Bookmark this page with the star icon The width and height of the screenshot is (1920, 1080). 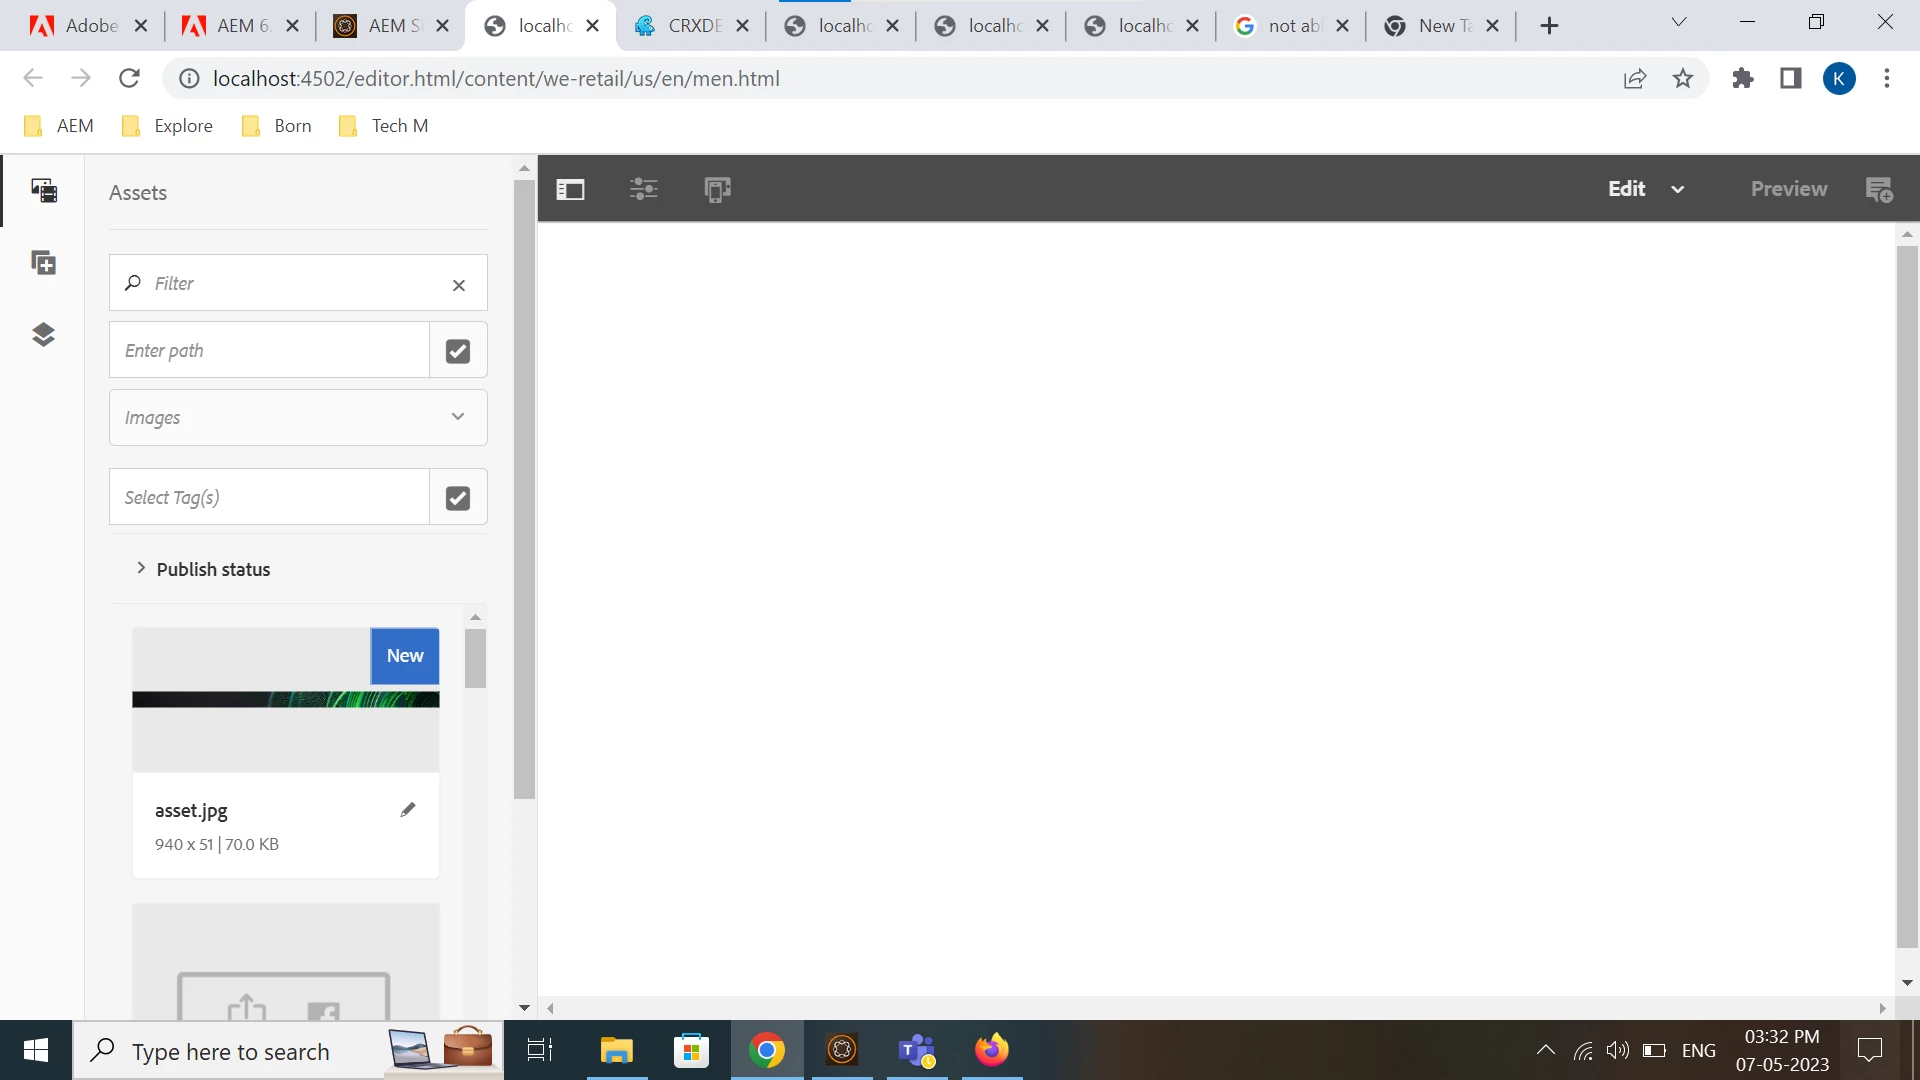(1683, 79)
